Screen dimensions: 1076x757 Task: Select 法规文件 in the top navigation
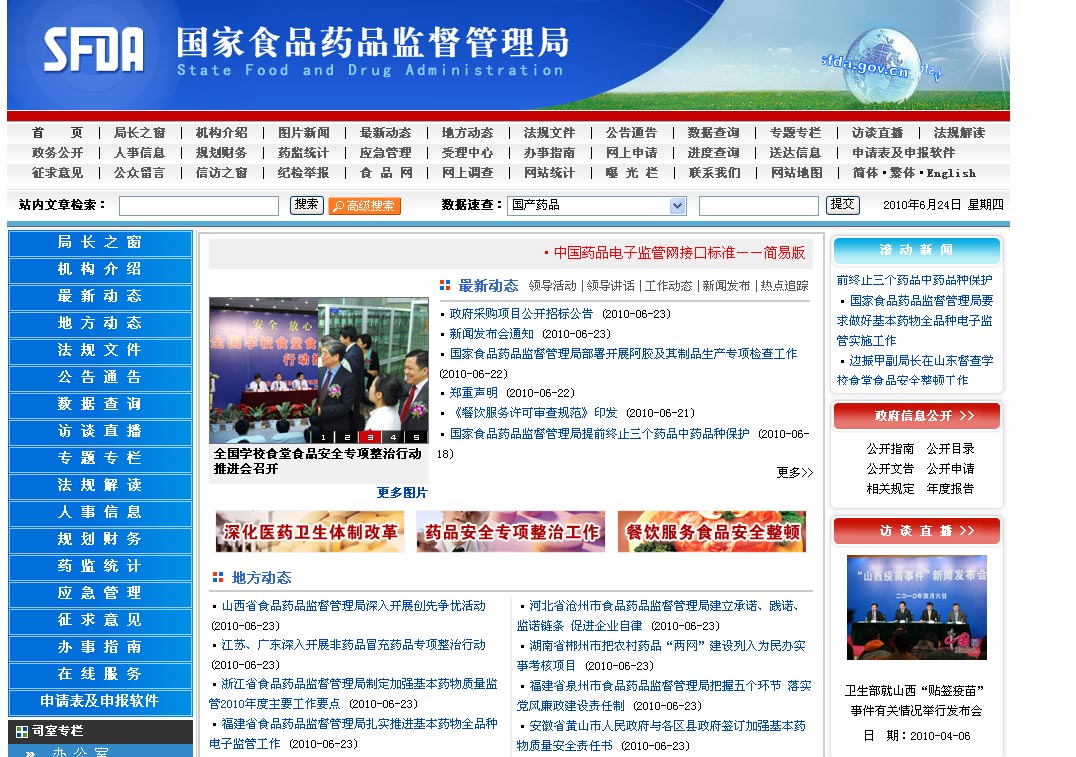tap(549, 133)
